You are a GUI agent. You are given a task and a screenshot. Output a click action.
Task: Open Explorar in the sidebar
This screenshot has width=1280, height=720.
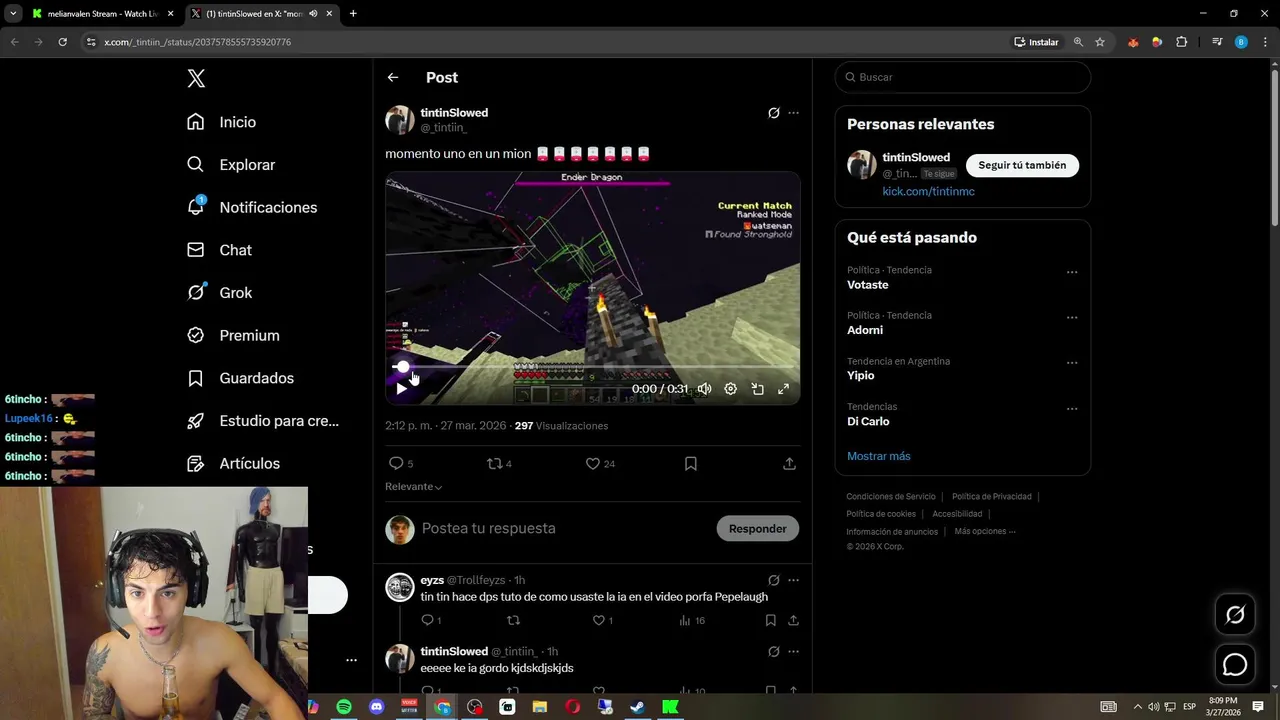(x=231, y=165)
